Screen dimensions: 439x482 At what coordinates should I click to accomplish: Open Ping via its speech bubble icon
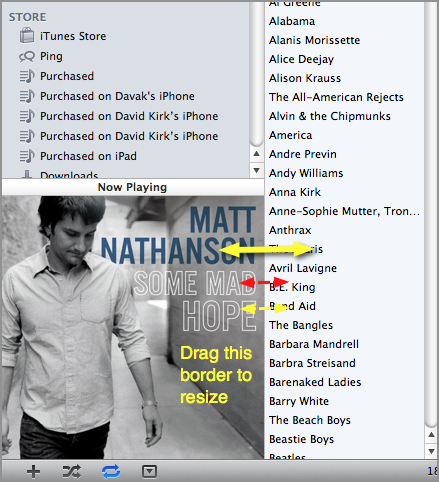click(x=27, y=56)
